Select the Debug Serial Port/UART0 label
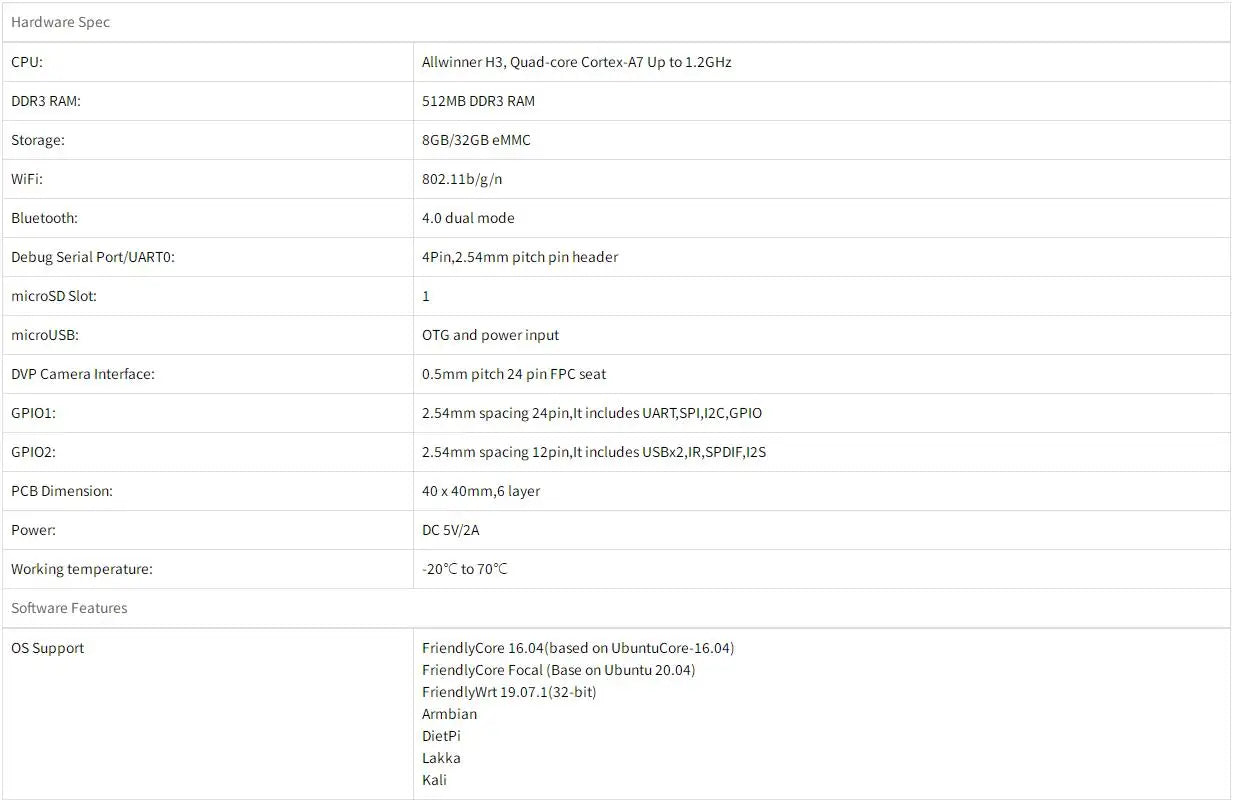Image resolution: width=1233 pixels, height=802 pixels. point(93,257)
